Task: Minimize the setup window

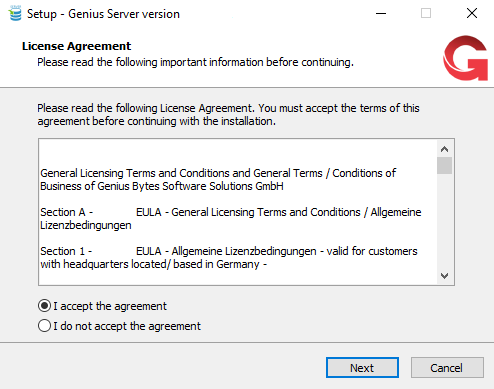Action: tap(381, 14)
